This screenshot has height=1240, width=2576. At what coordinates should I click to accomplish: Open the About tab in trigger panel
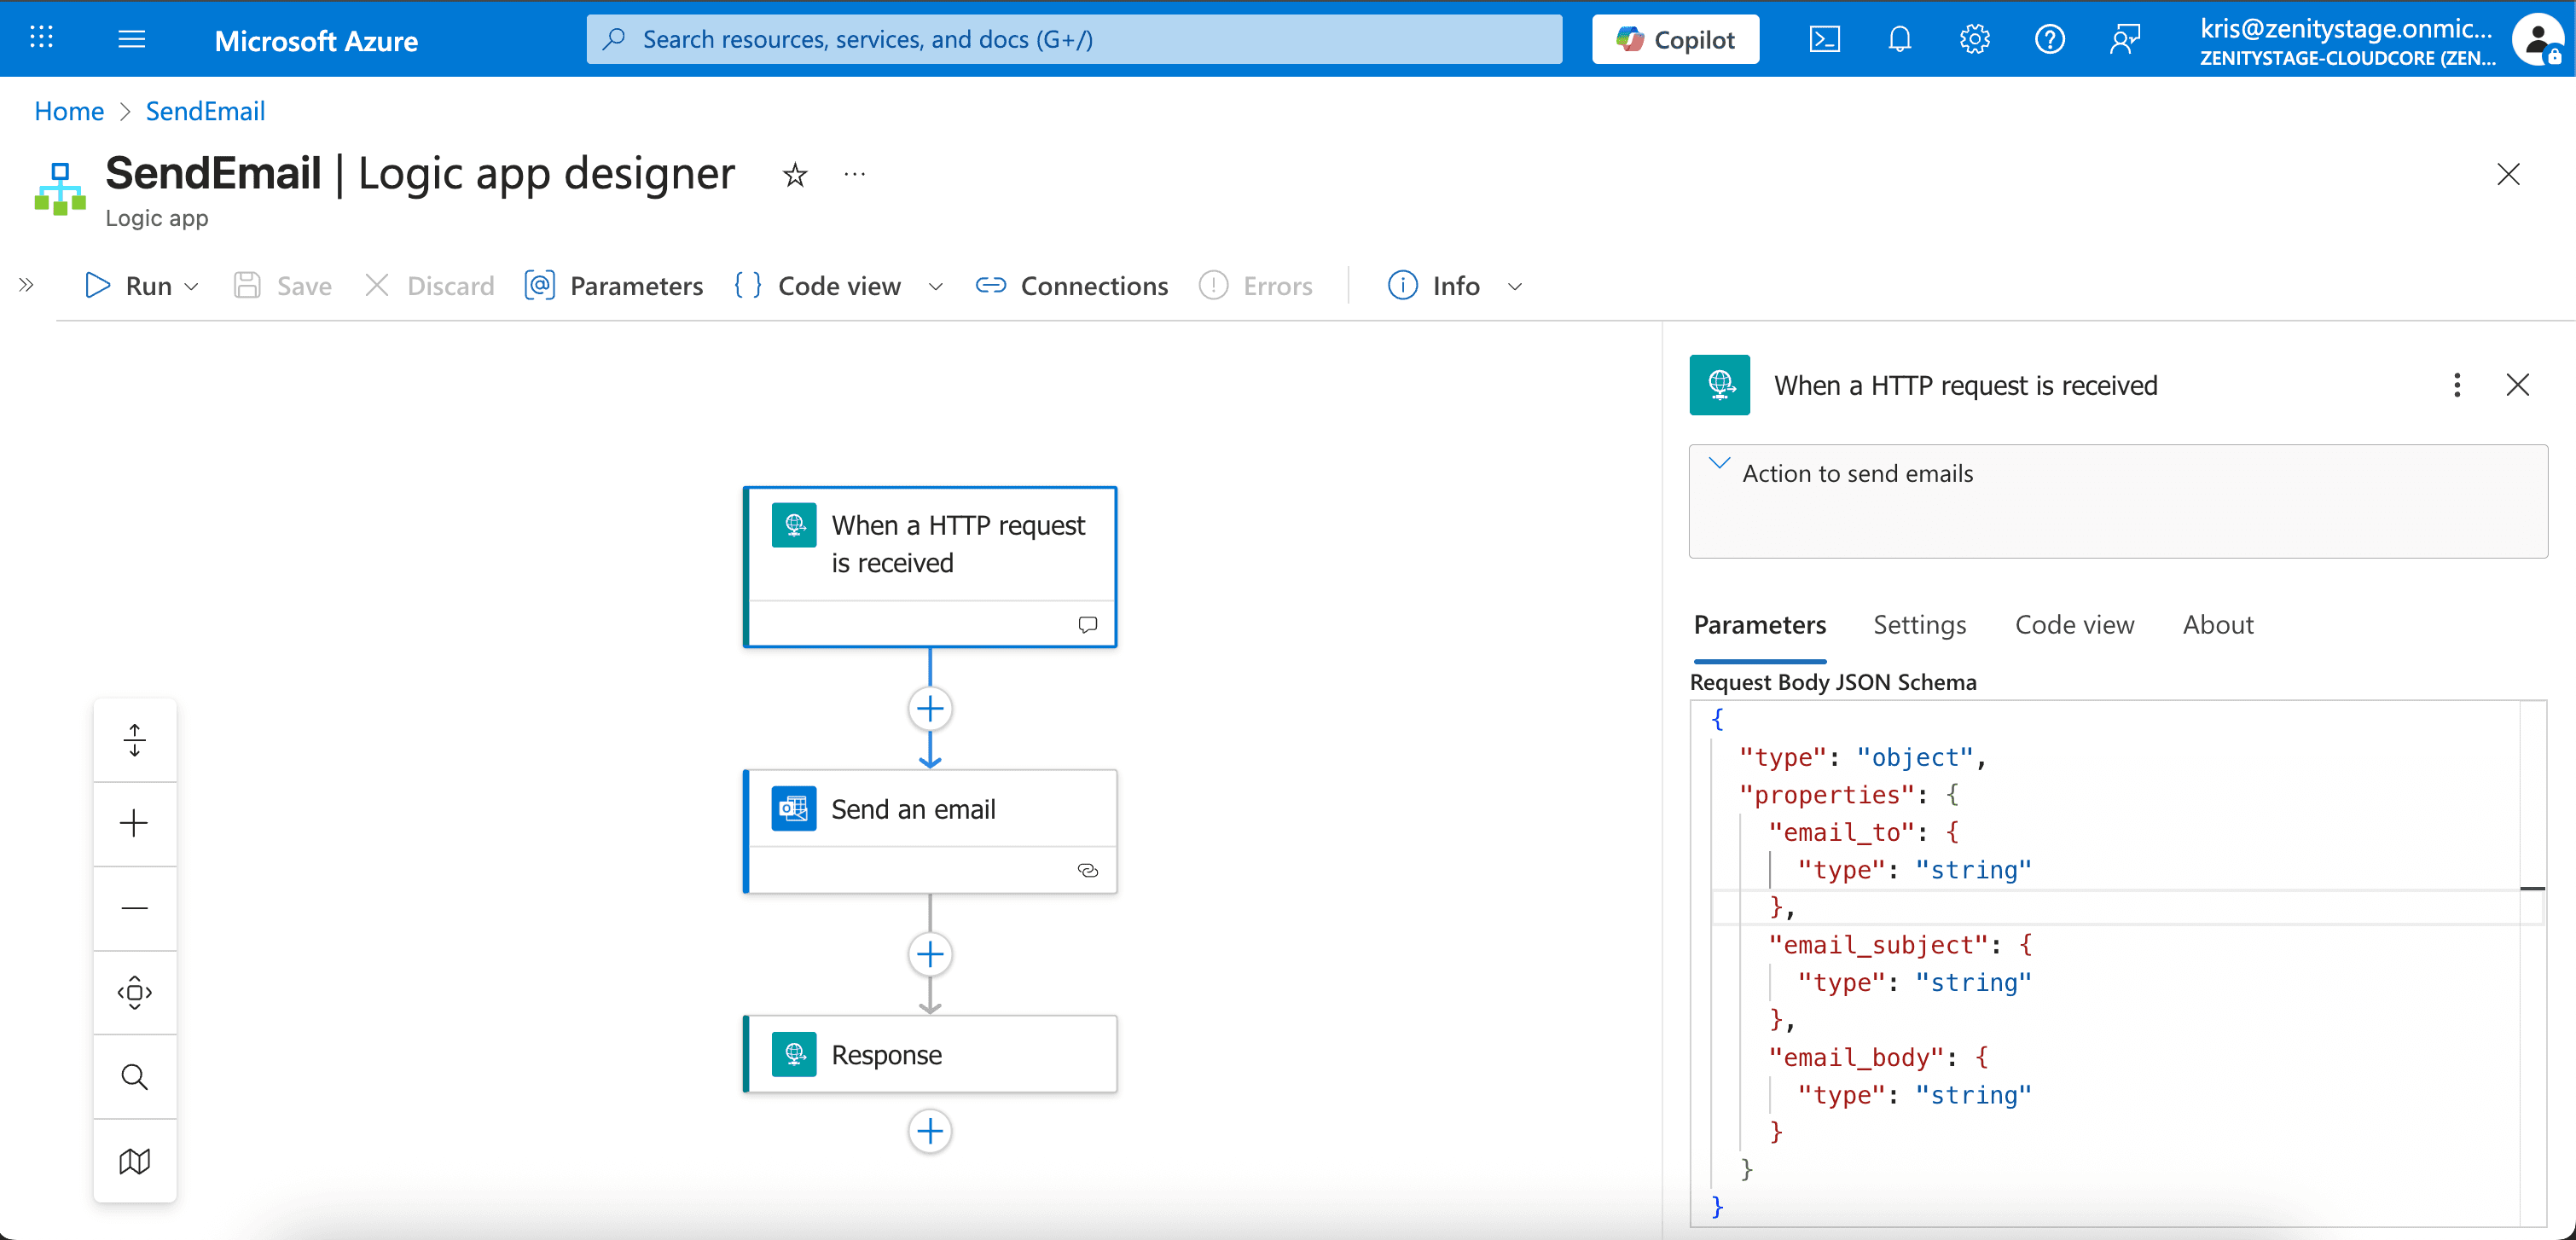point(2217,625)
